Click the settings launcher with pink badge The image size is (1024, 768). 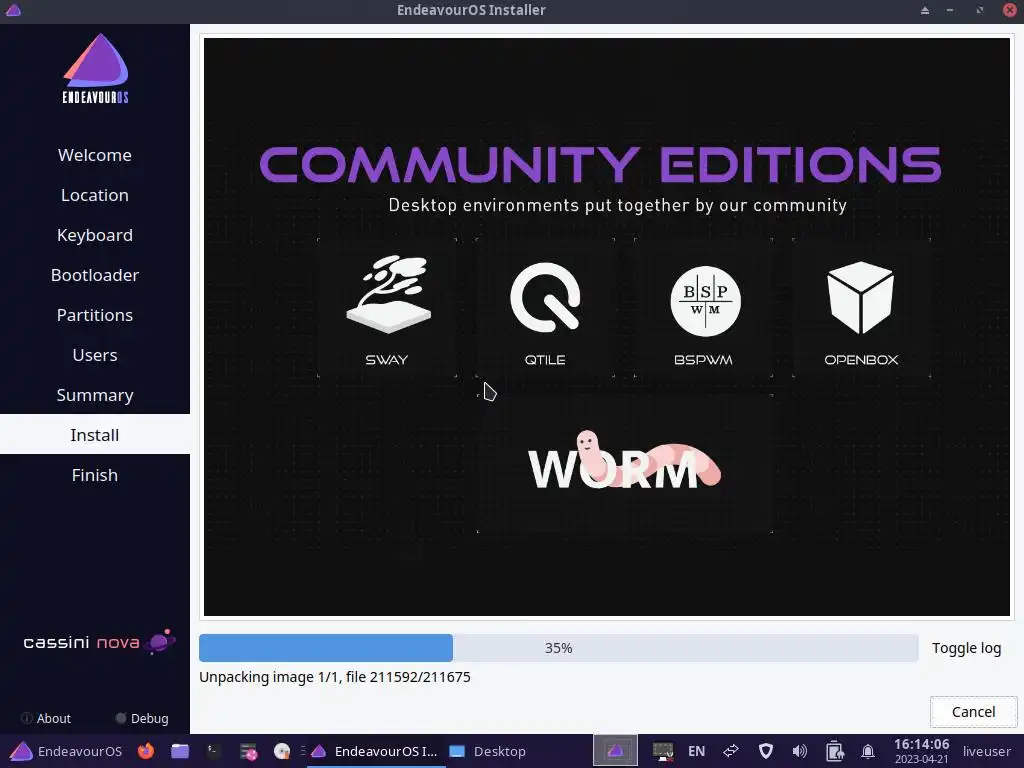pyautogui.click(x=248, y=752)
